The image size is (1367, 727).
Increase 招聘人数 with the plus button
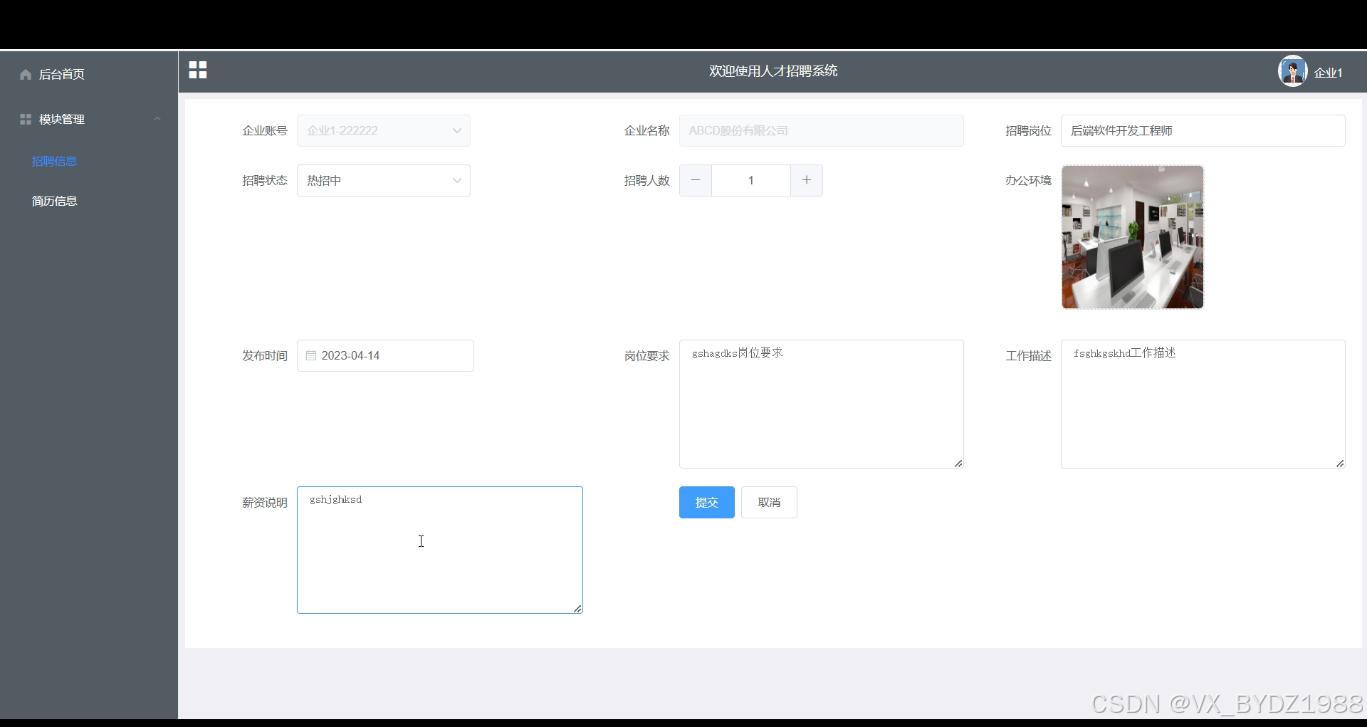(x=806, y=180)
